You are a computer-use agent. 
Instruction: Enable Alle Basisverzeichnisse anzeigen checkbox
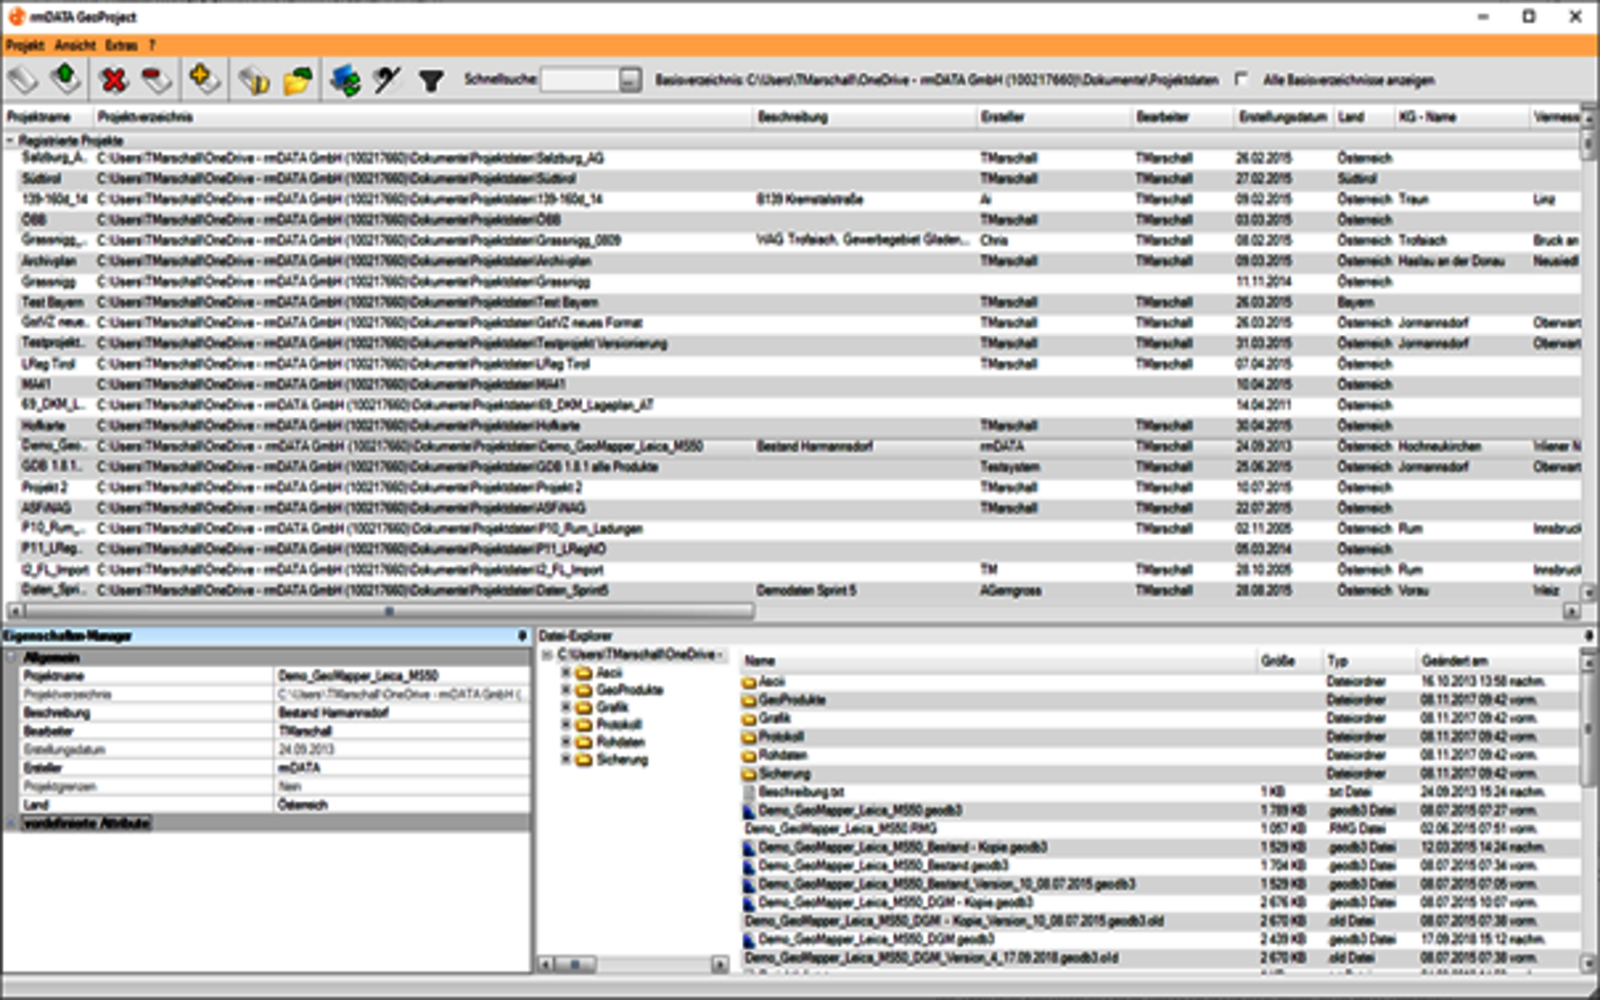[x=1241, y=79]
